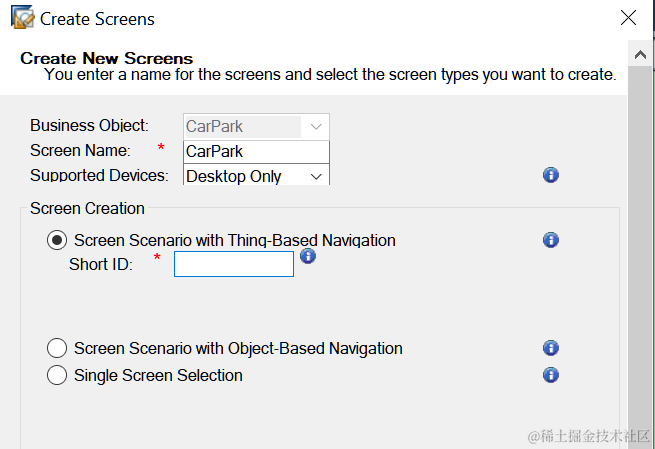The height and width of the screenshot is (449, 655).
Task: Click the Screen Creation group heading
Action: tap(87, 208)
